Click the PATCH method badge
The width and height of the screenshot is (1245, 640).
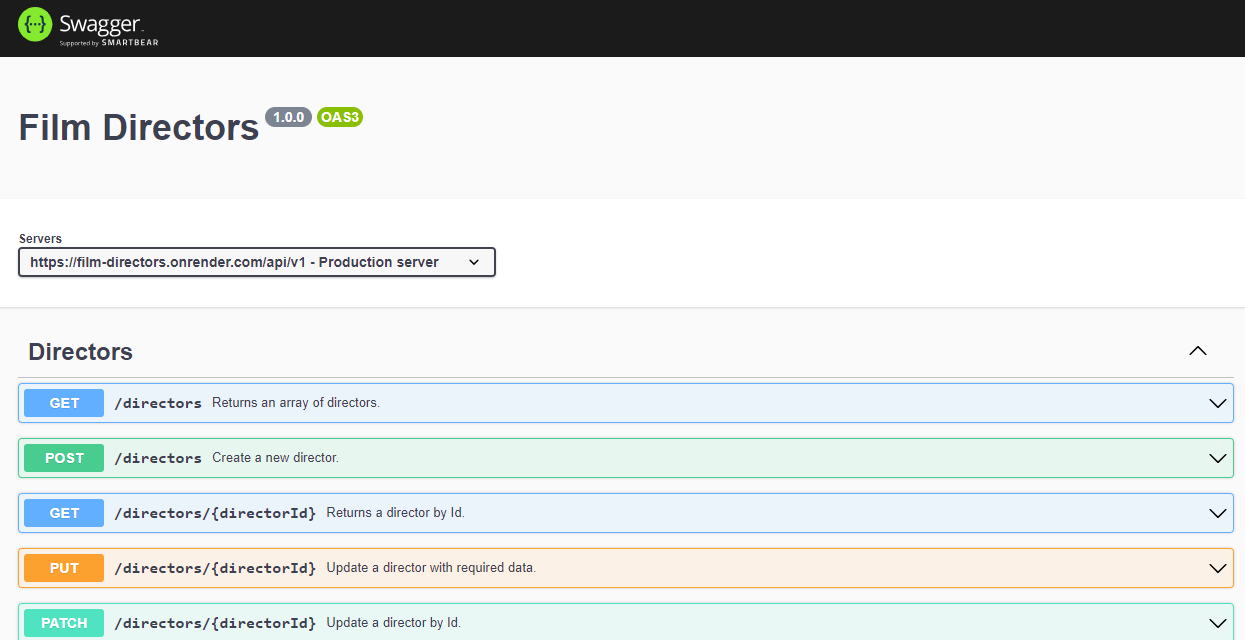tap(64, 623)
